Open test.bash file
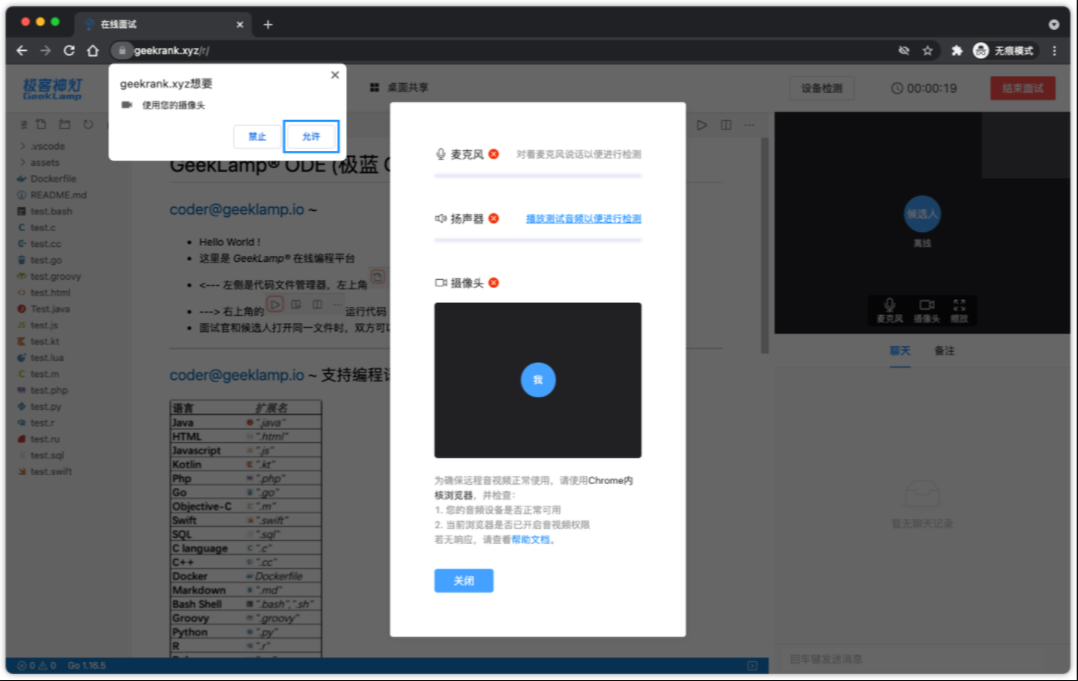This screenshot has height=681, width=1078. 51,211
